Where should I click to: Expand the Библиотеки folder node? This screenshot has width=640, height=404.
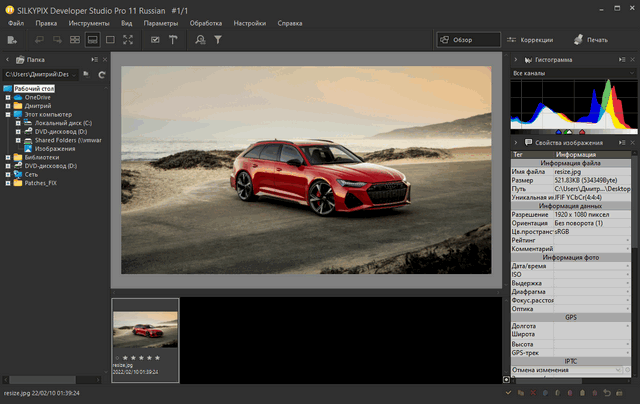tap(8, 157)
